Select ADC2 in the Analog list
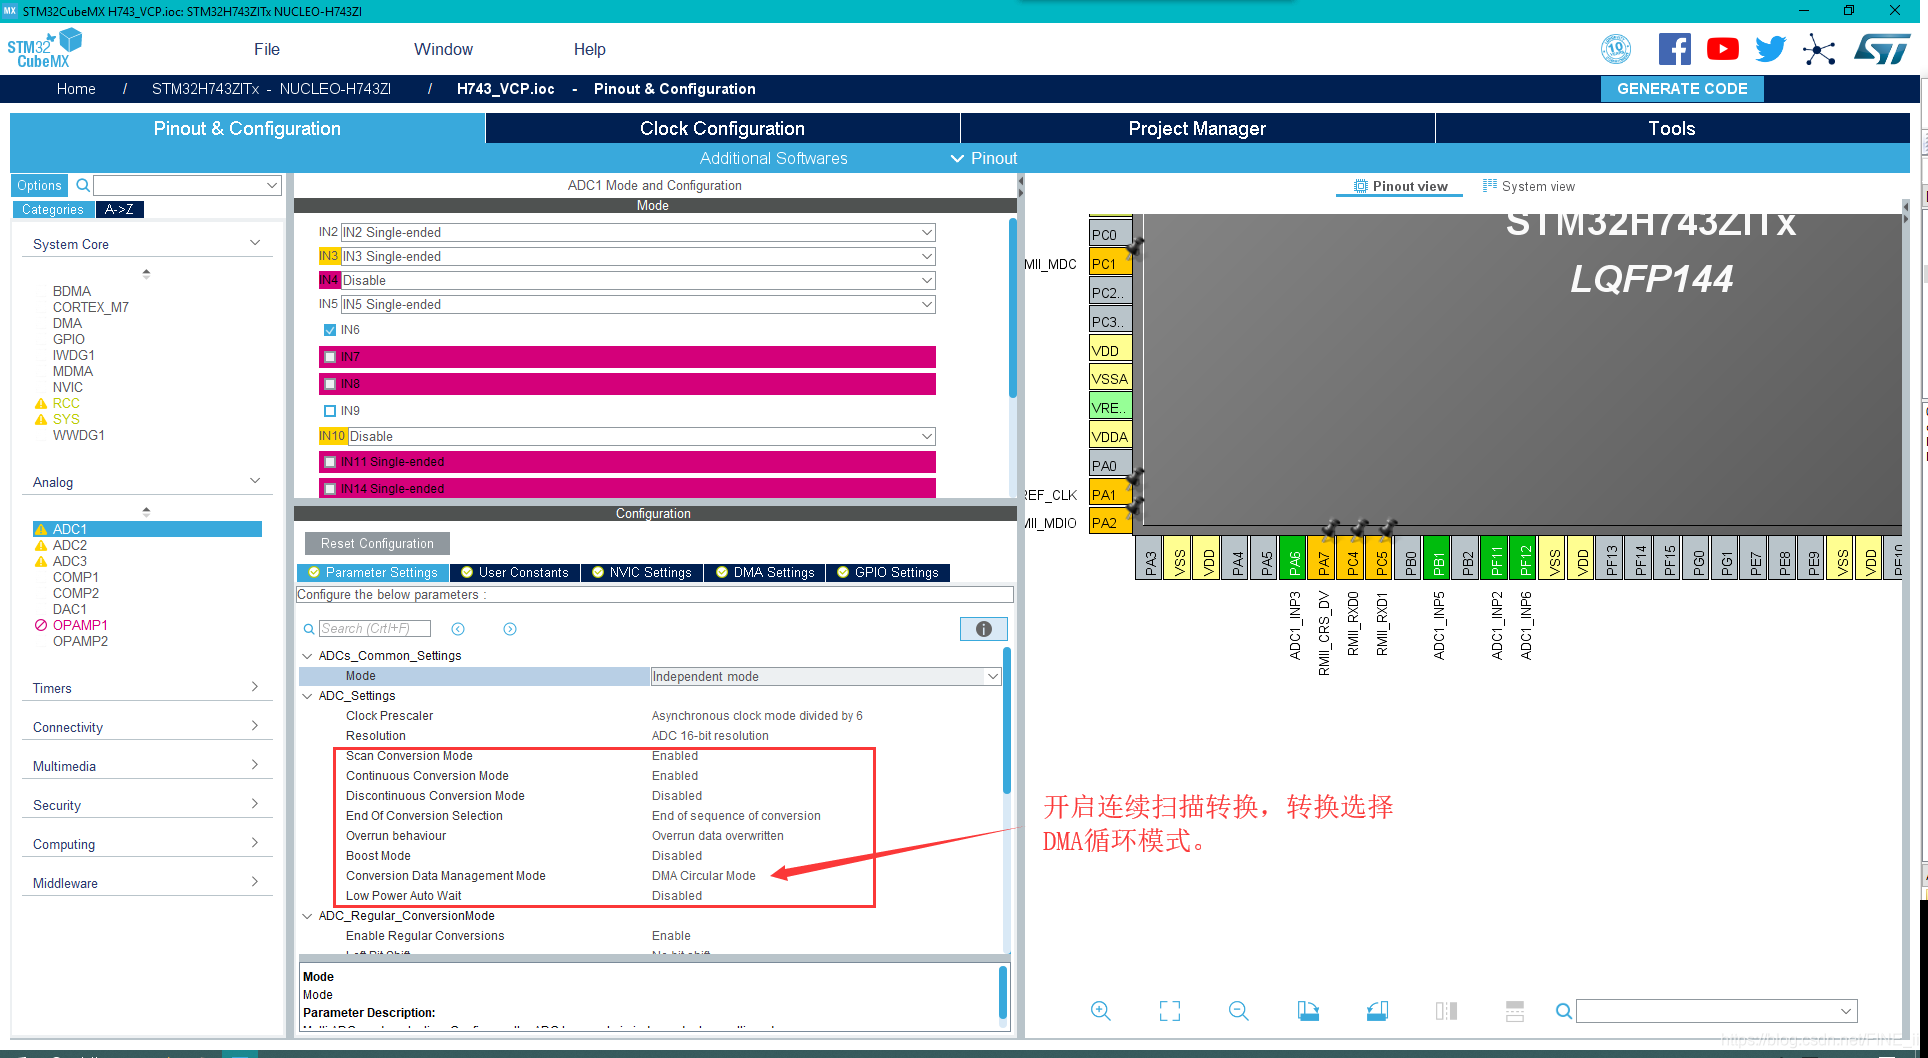This screenshot has height=1058, width=1928. click(70, 545)
